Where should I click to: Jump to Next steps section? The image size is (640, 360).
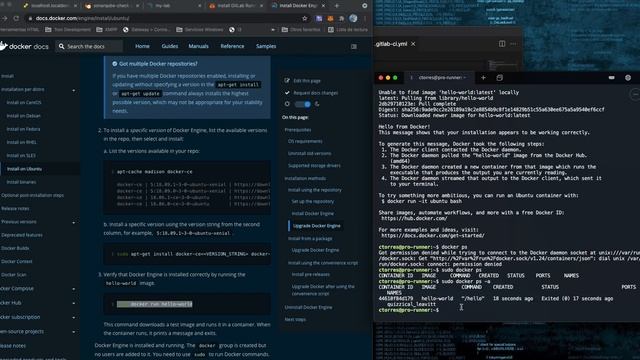coord(296,320)
